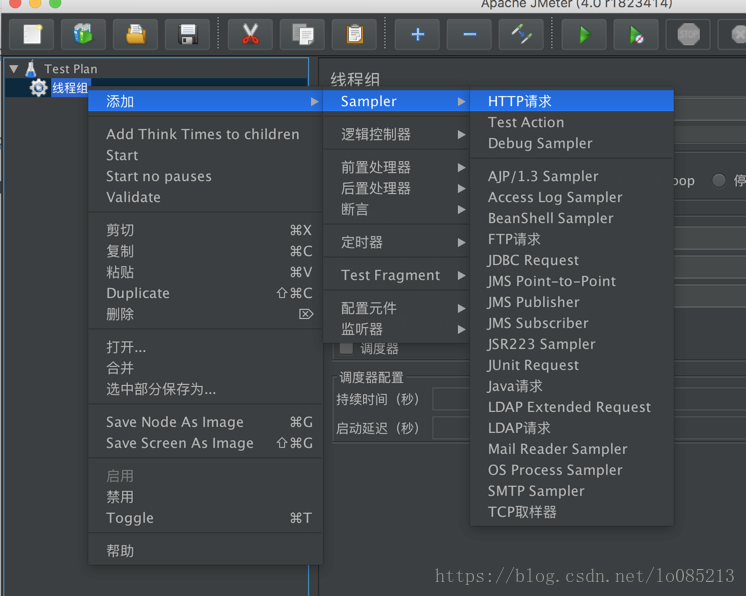Choose FTP请求 sampler
The height and width of the screenshot is (596, 746).
(x=572, y=239)
